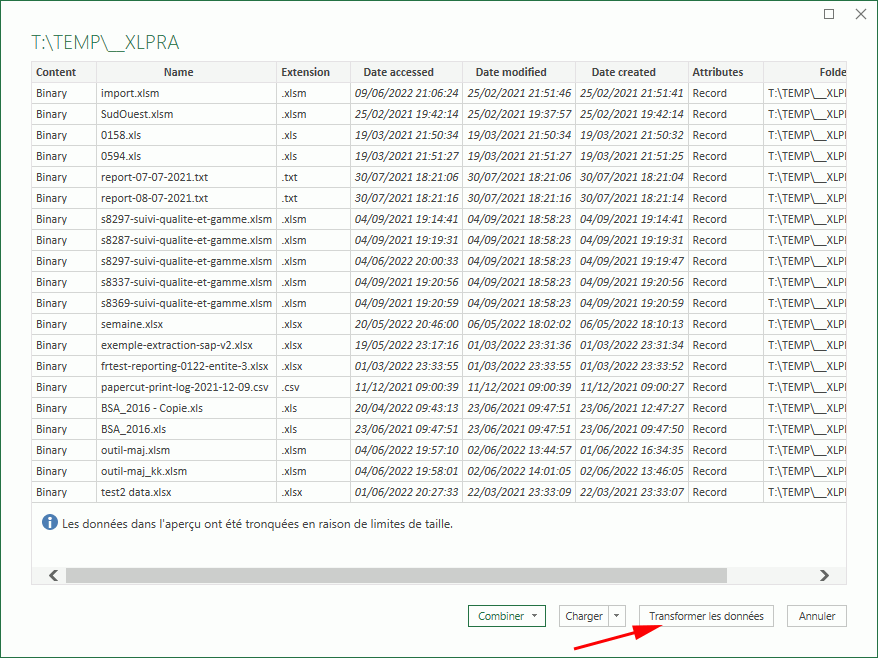
Task: Click the Charger button
Action: tap(584, 616)
